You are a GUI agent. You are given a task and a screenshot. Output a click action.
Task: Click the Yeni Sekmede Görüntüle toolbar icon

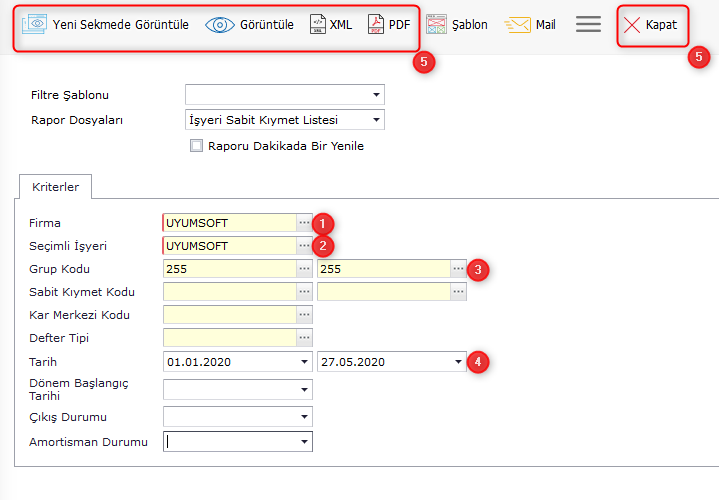(35, 25)
